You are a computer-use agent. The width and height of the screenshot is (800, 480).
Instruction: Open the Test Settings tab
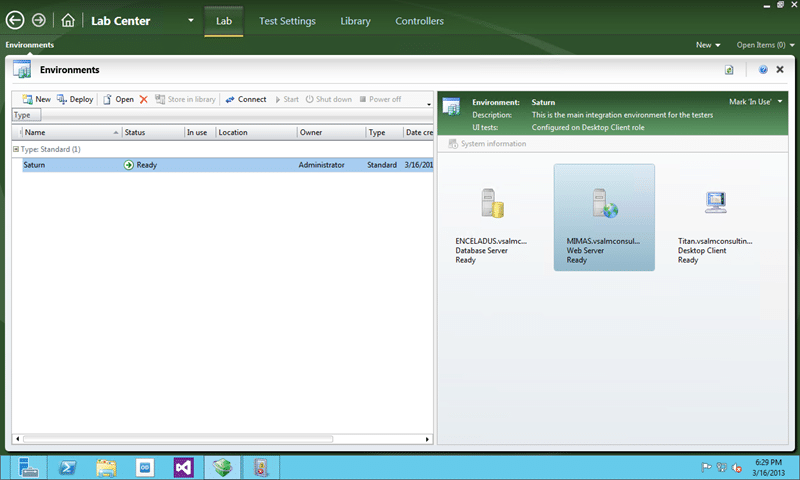287,21
